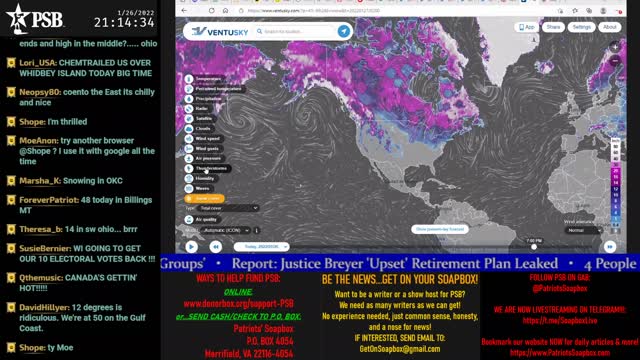Screen dimensions: 640x360
Task: Toggle the Air quality layer
Action: click(x=202, y=220)
